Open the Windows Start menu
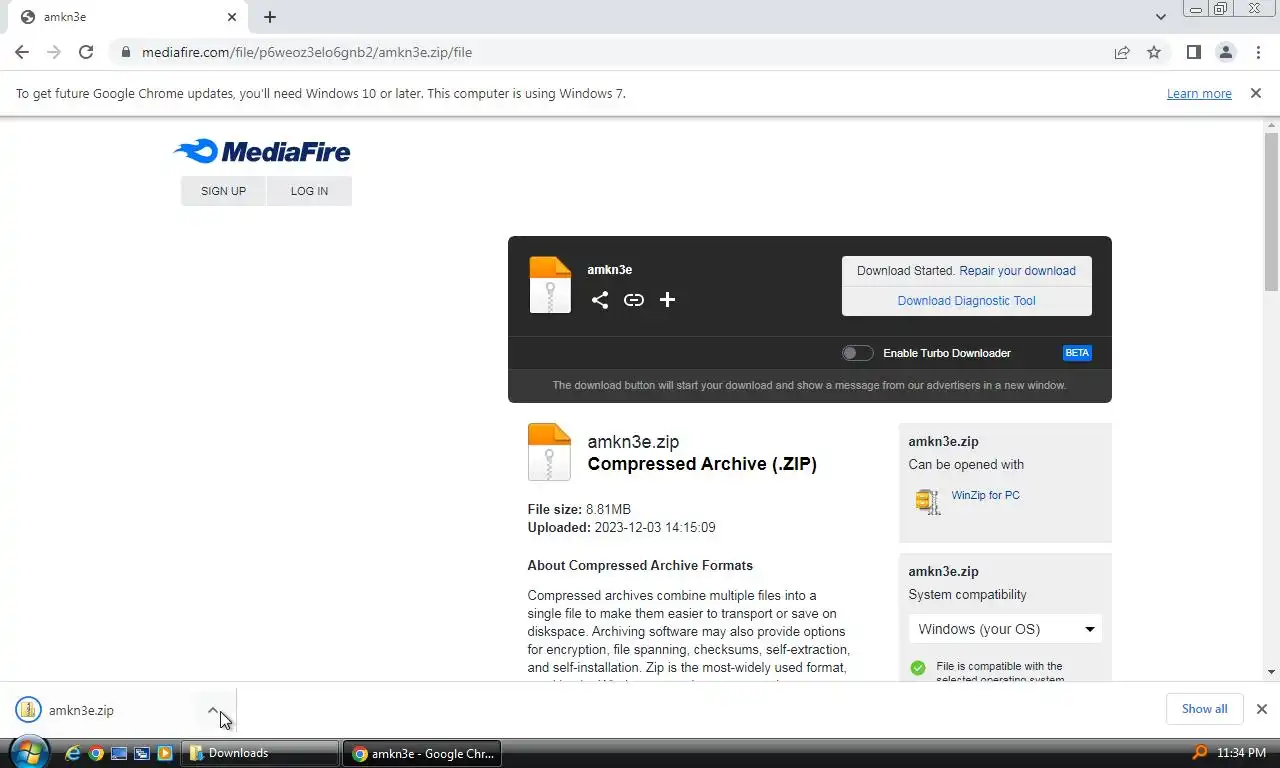 pyautogui.click(x=28, y=752)
